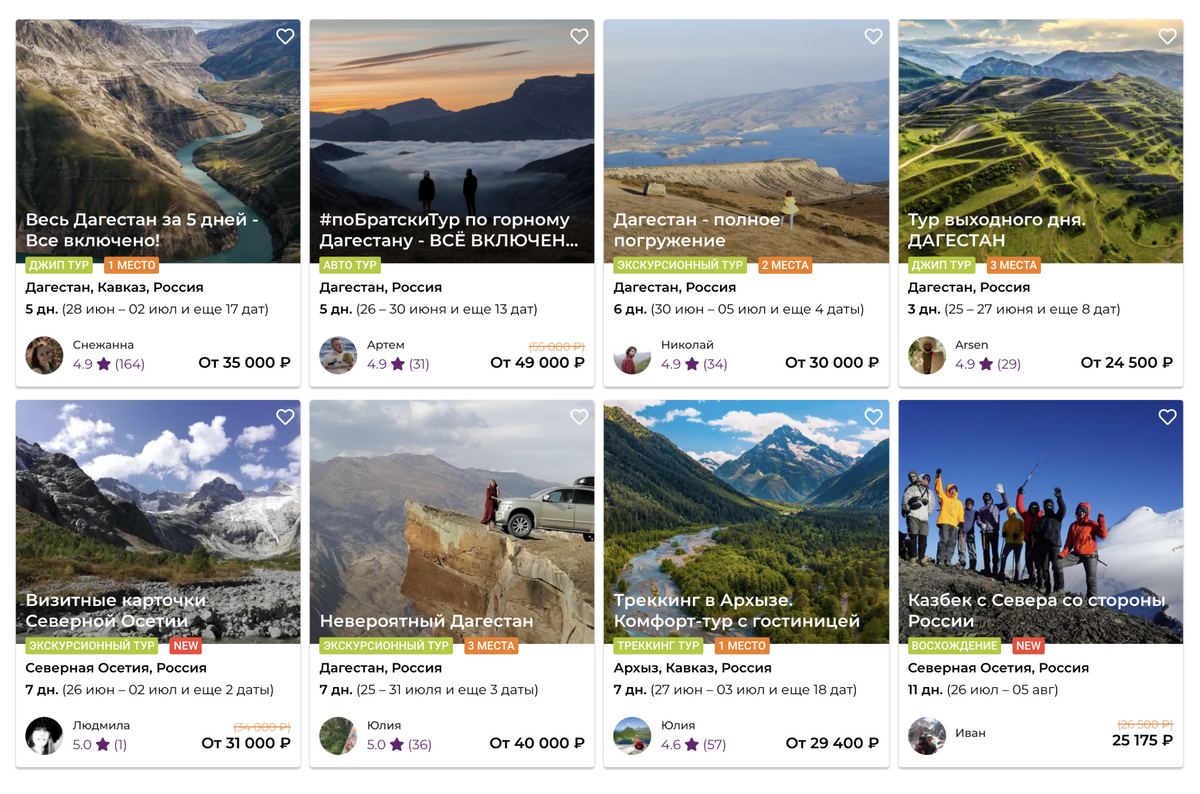Open guide Николай's profile picture
This screenshot has width=1200, height=794.
[632, 355]
